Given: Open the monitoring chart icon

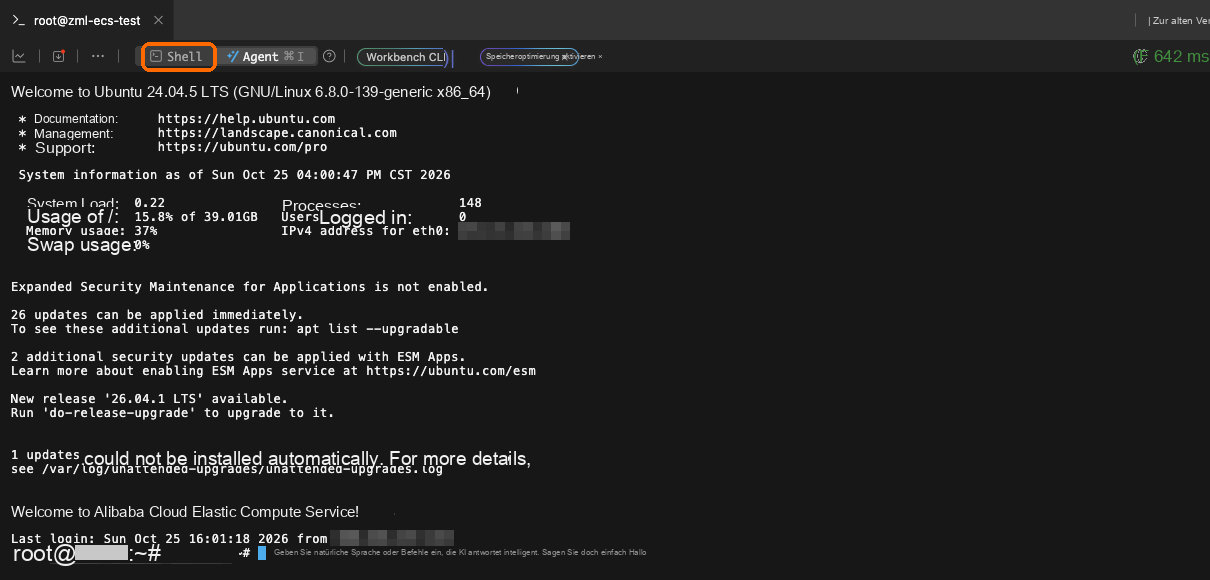Looking at the screenshot, I should [x=18, y=56].
